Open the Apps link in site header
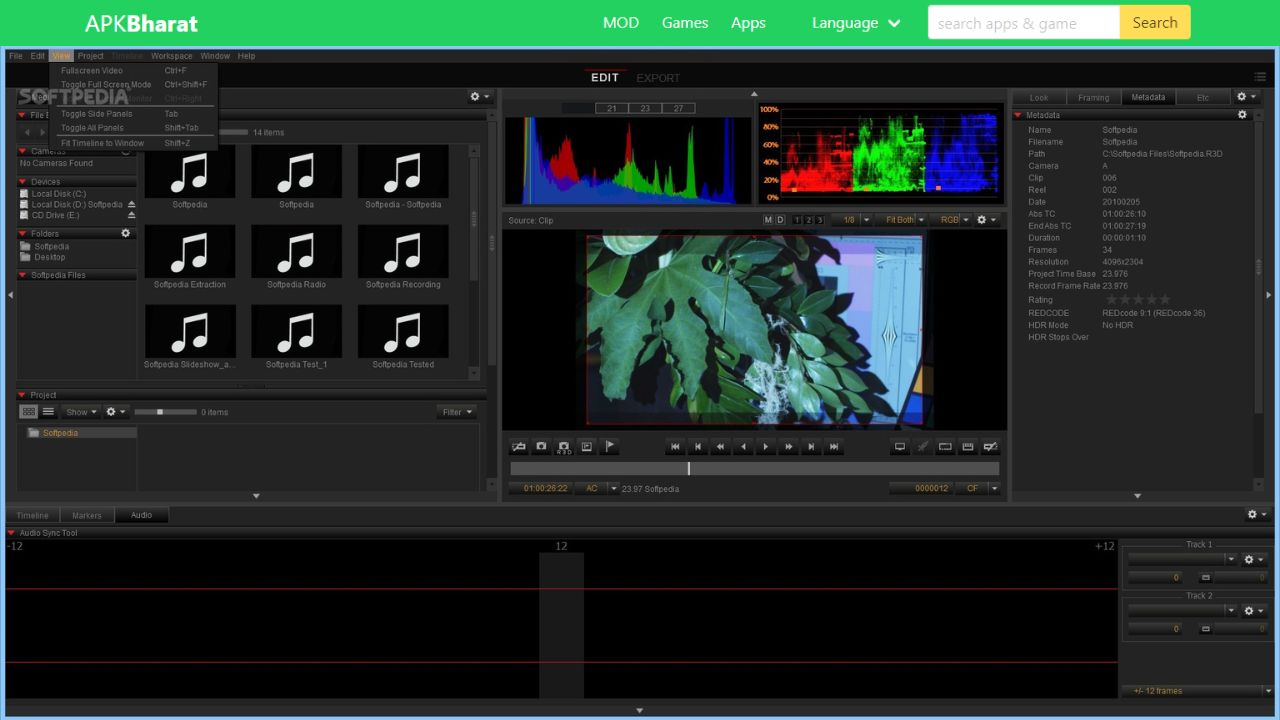 [748, 22]
